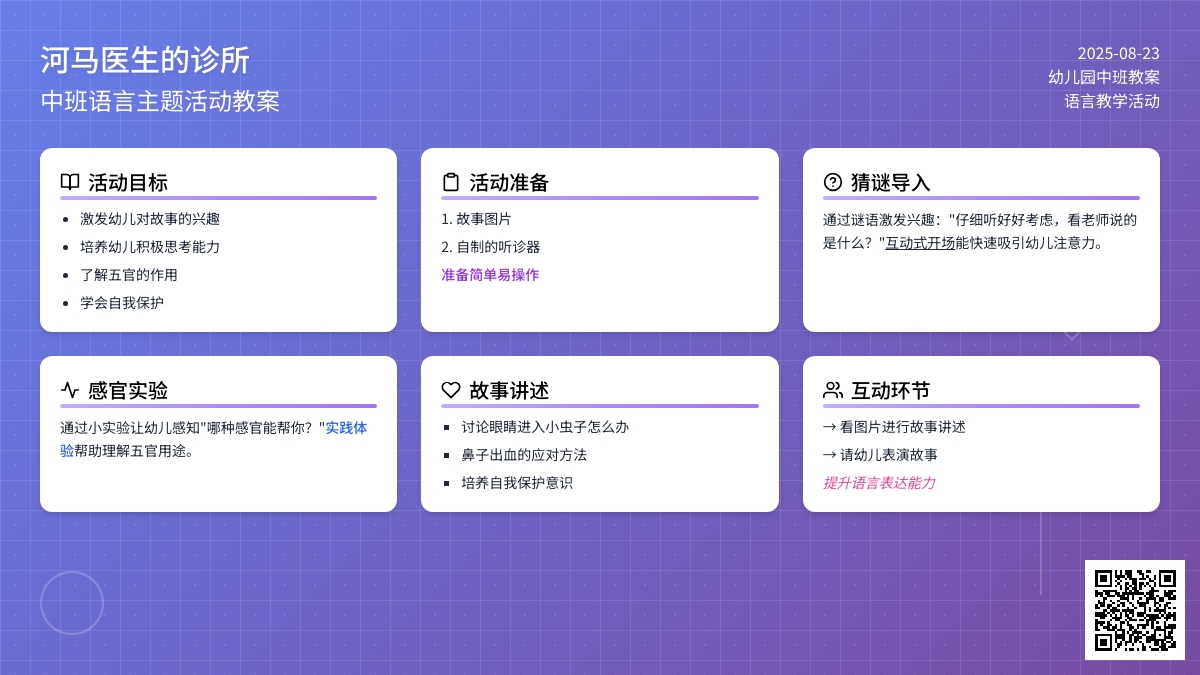Click the line → 看图片进行故事讲述

[x=894, y=426]
